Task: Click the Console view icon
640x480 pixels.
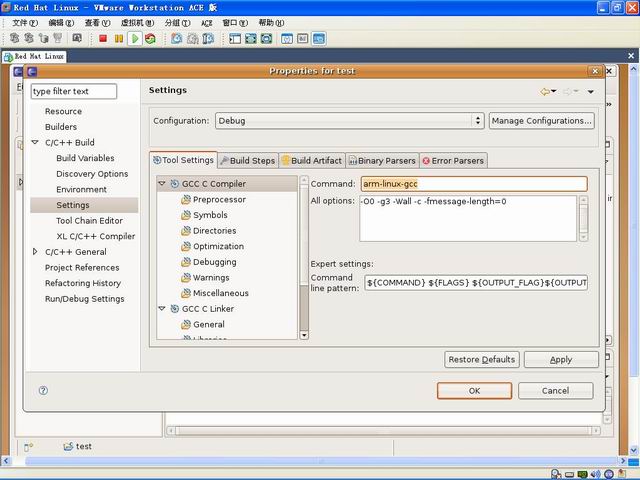Action: [x=318, y=39]
